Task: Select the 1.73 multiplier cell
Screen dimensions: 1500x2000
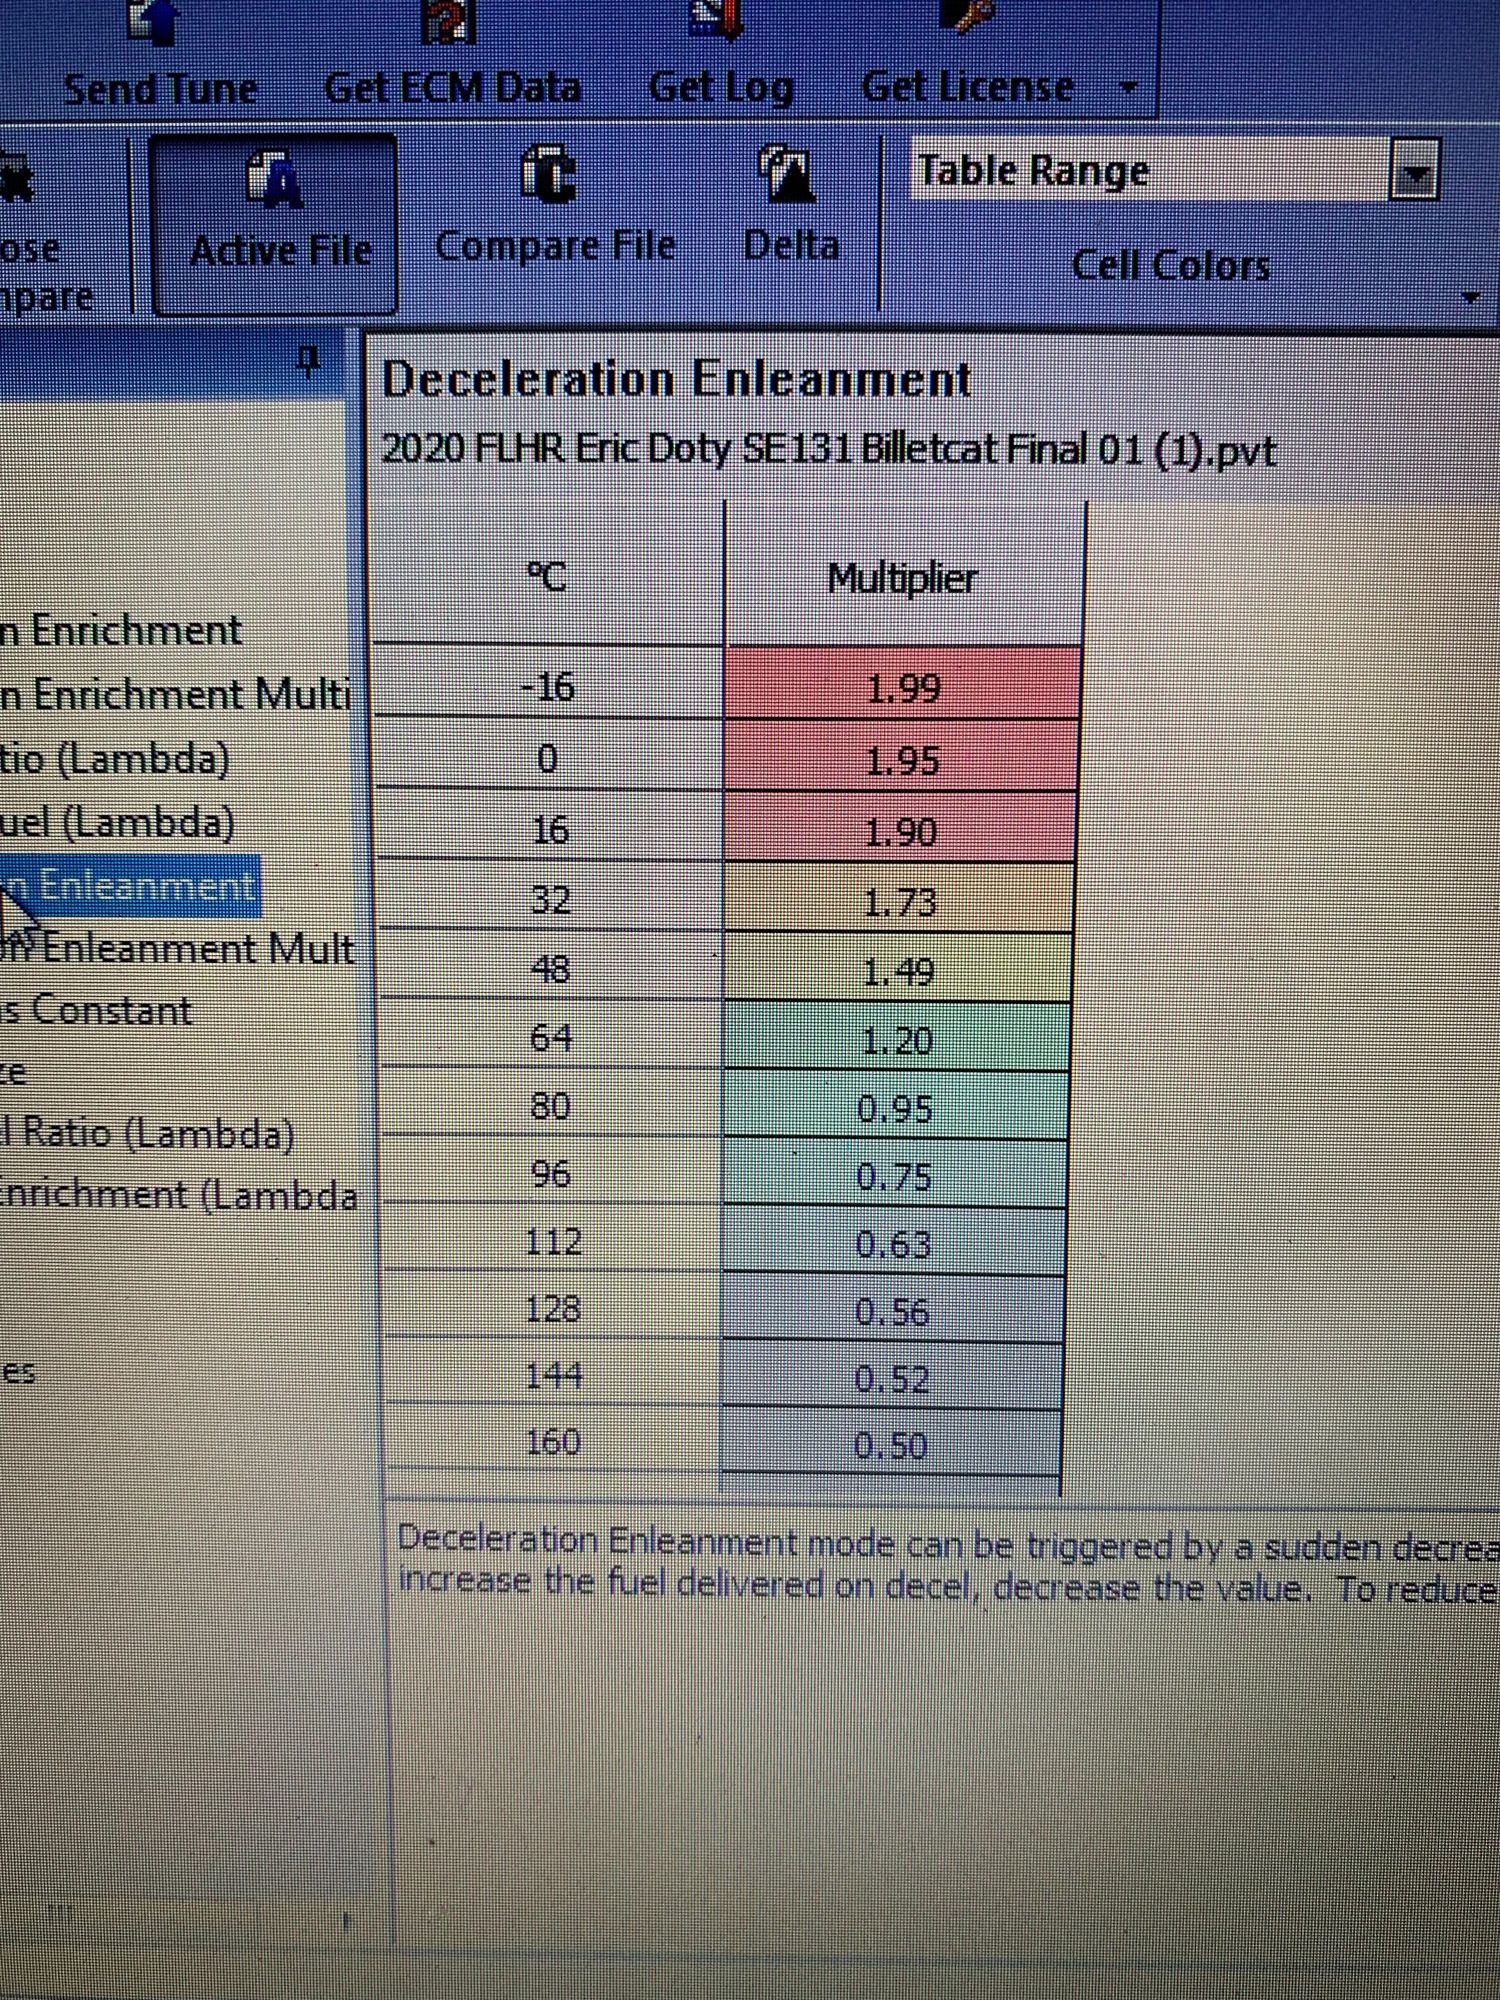Action: coord(899,902)
